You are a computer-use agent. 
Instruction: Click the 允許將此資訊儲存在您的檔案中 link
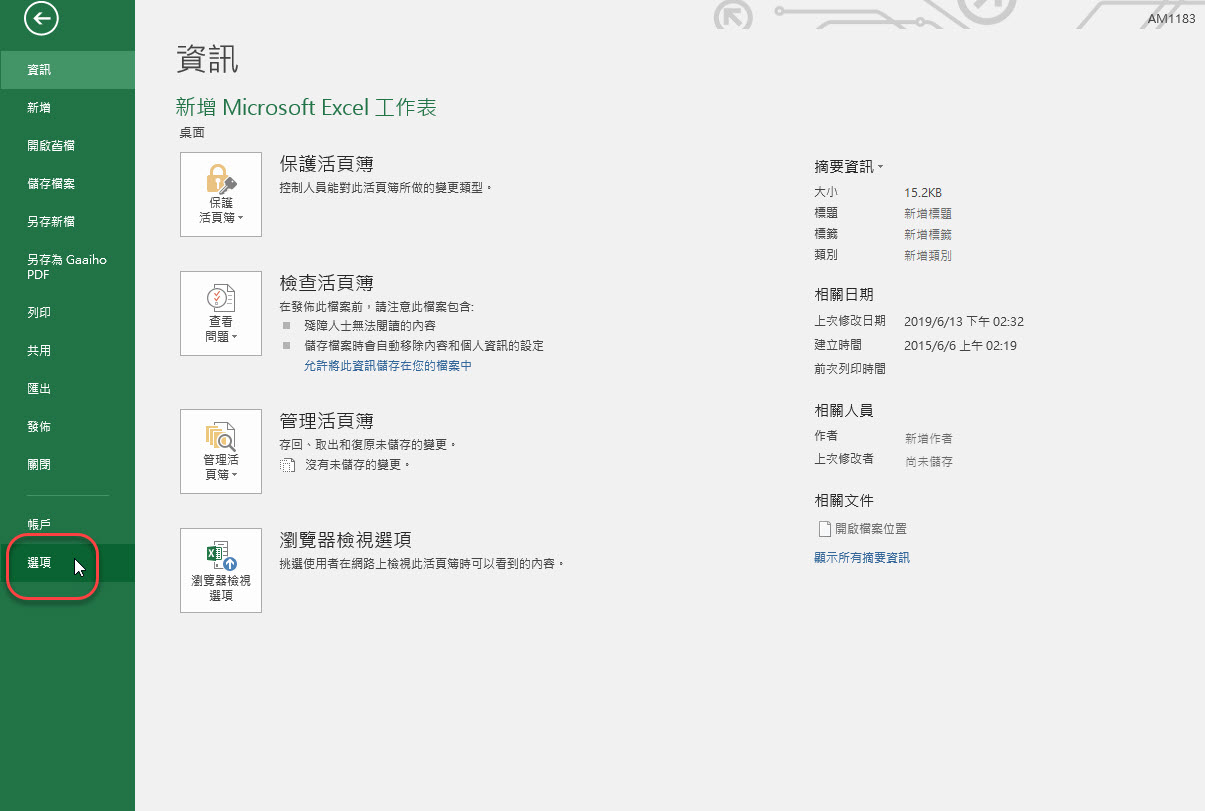[388, 366]
